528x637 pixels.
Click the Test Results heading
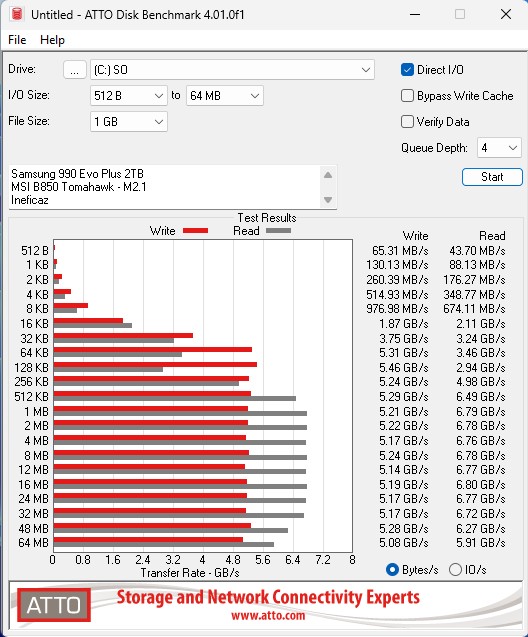click(267, 218)
